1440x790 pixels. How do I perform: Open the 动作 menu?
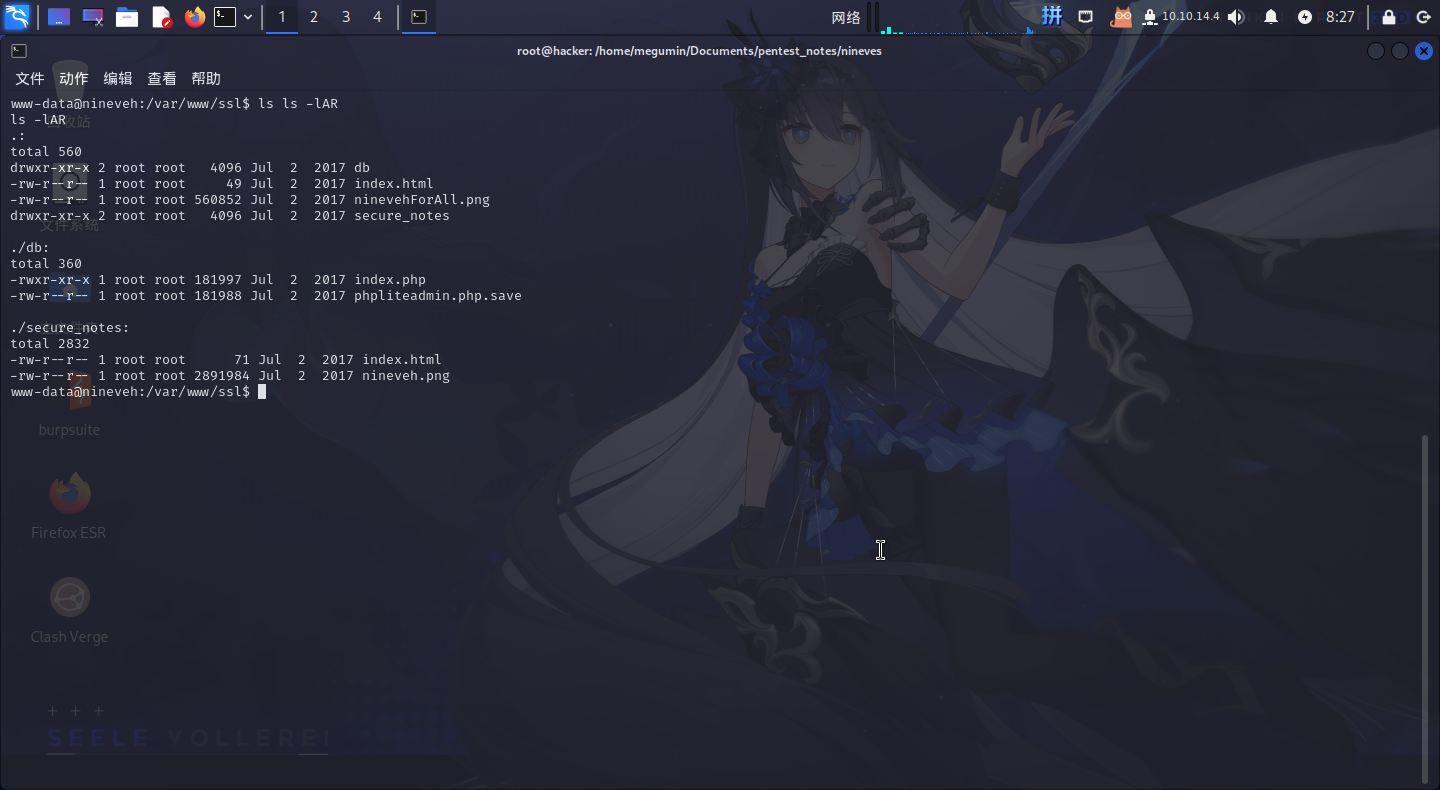(x=74, y=78)
